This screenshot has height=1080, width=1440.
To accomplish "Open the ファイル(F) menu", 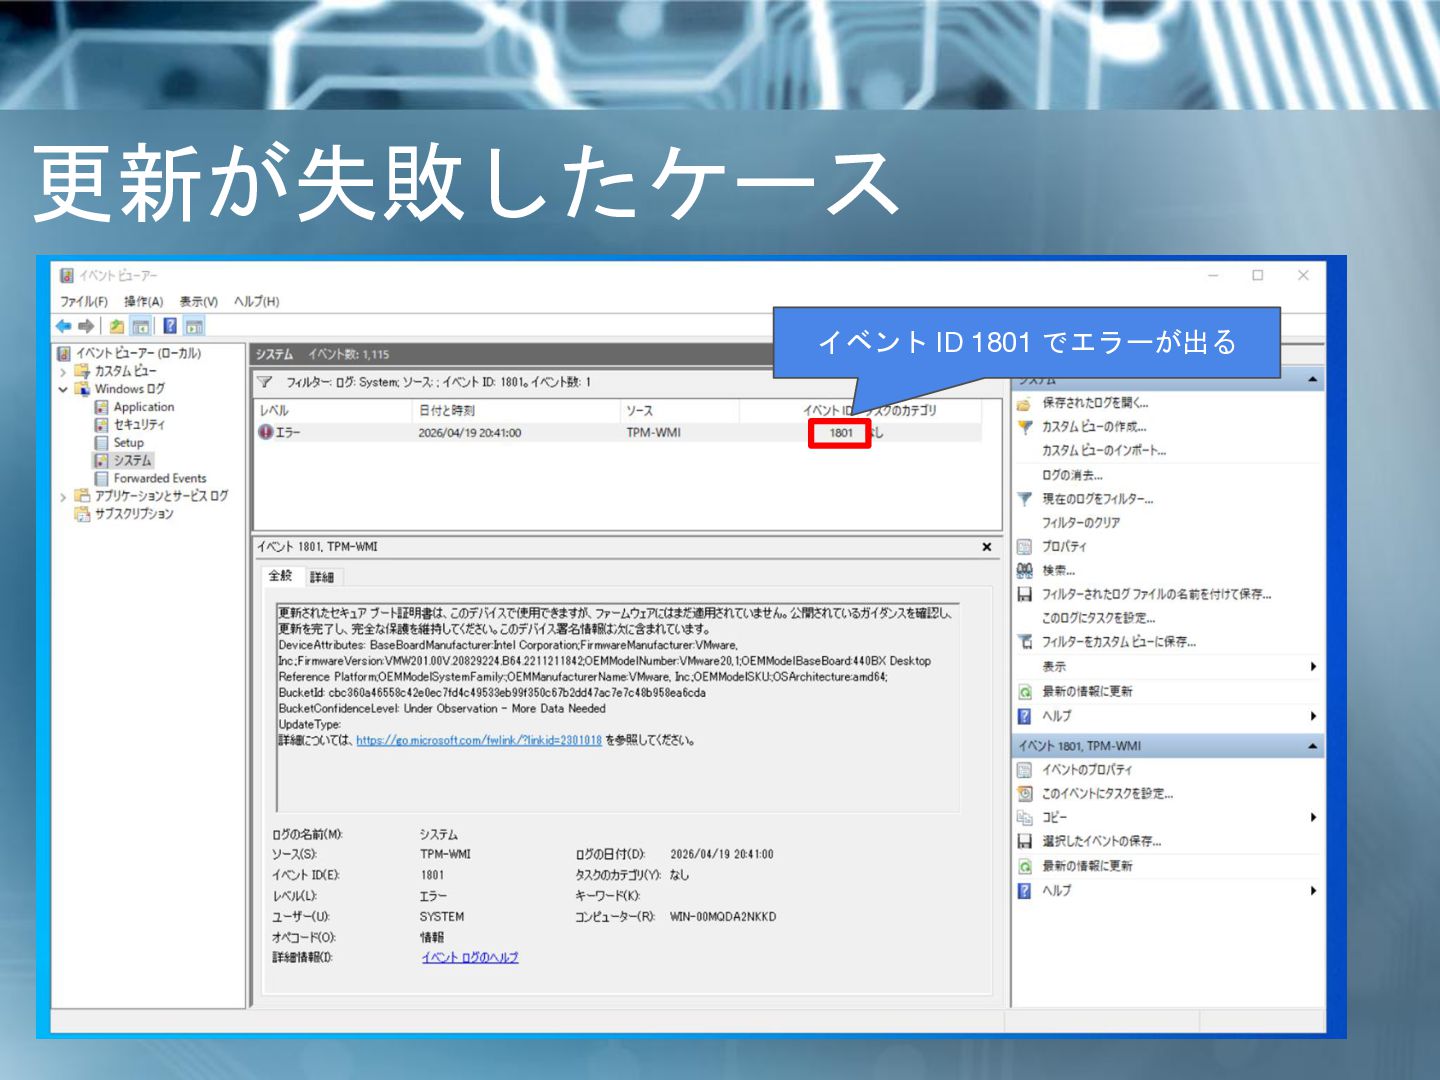I will coord(84,301).
